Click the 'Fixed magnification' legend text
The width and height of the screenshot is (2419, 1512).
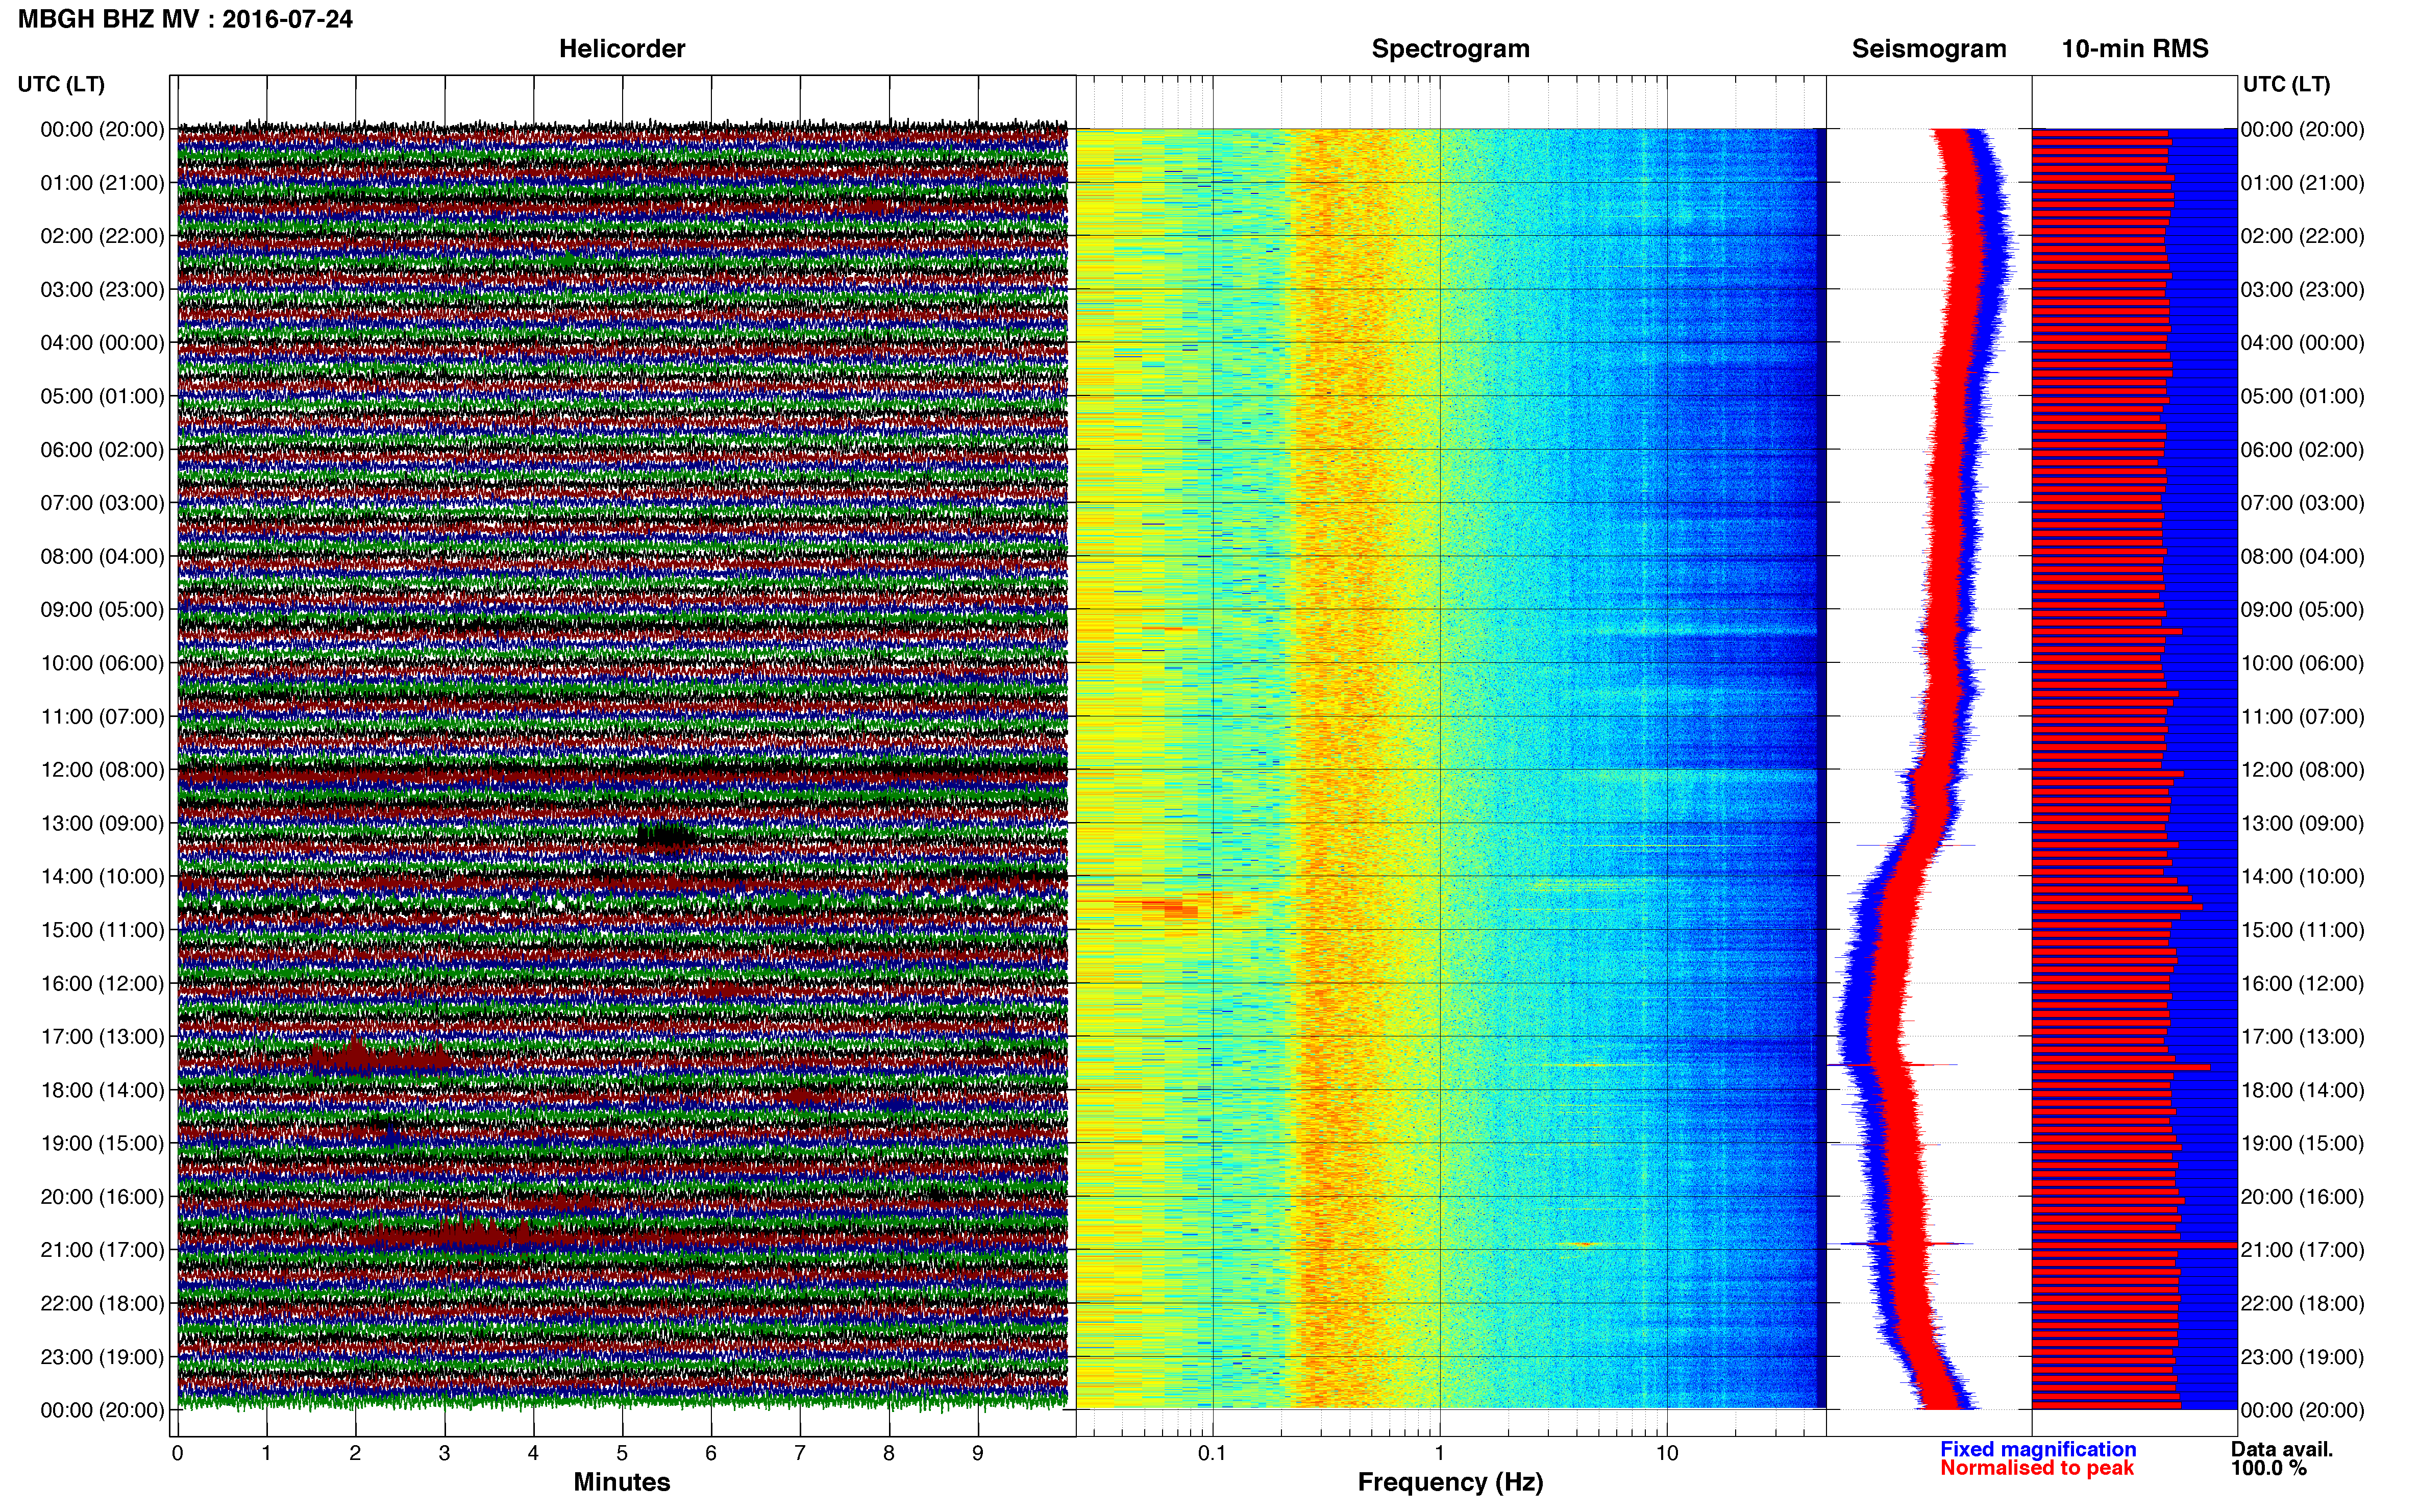[x=2038, y=1449]
